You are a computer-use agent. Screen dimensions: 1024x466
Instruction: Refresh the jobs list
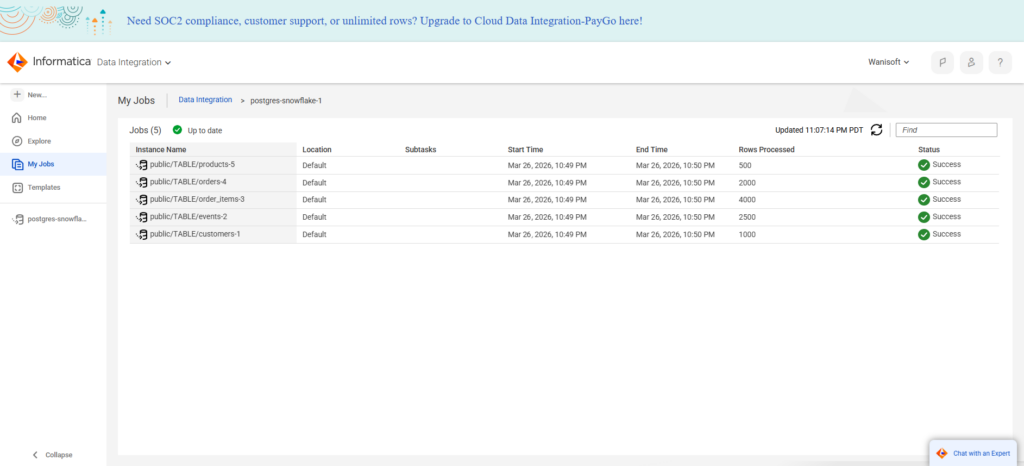pos(877,130)
